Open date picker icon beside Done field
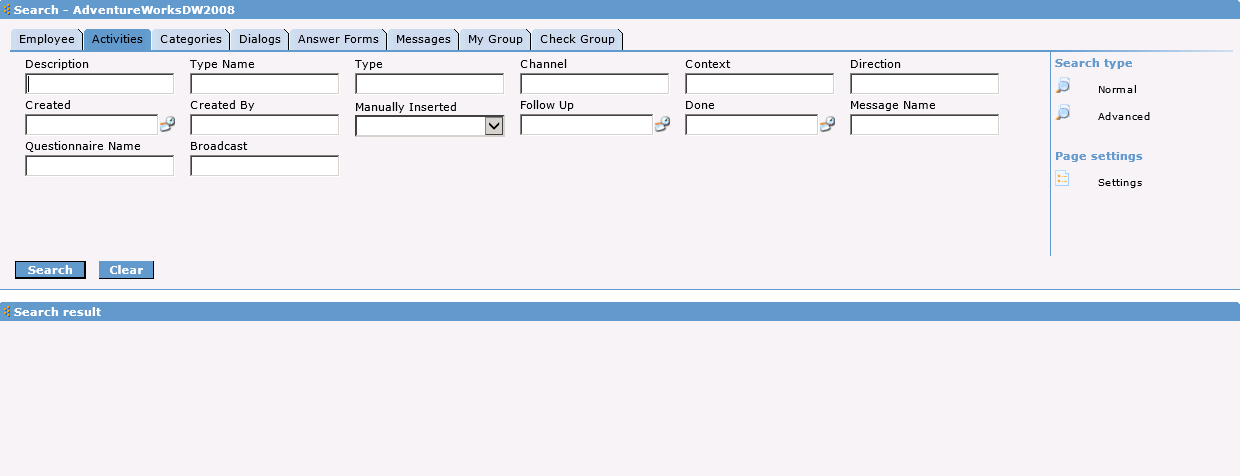1240x476 pixels. point(827,125)
